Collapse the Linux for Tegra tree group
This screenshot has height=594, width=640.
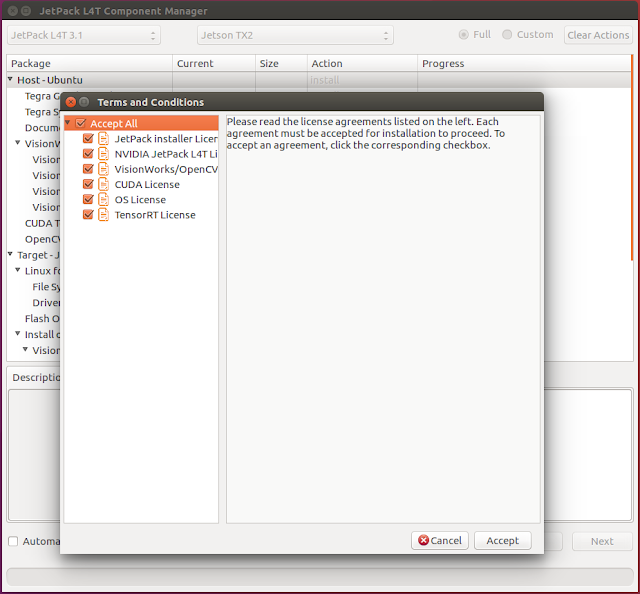[18, 270]
